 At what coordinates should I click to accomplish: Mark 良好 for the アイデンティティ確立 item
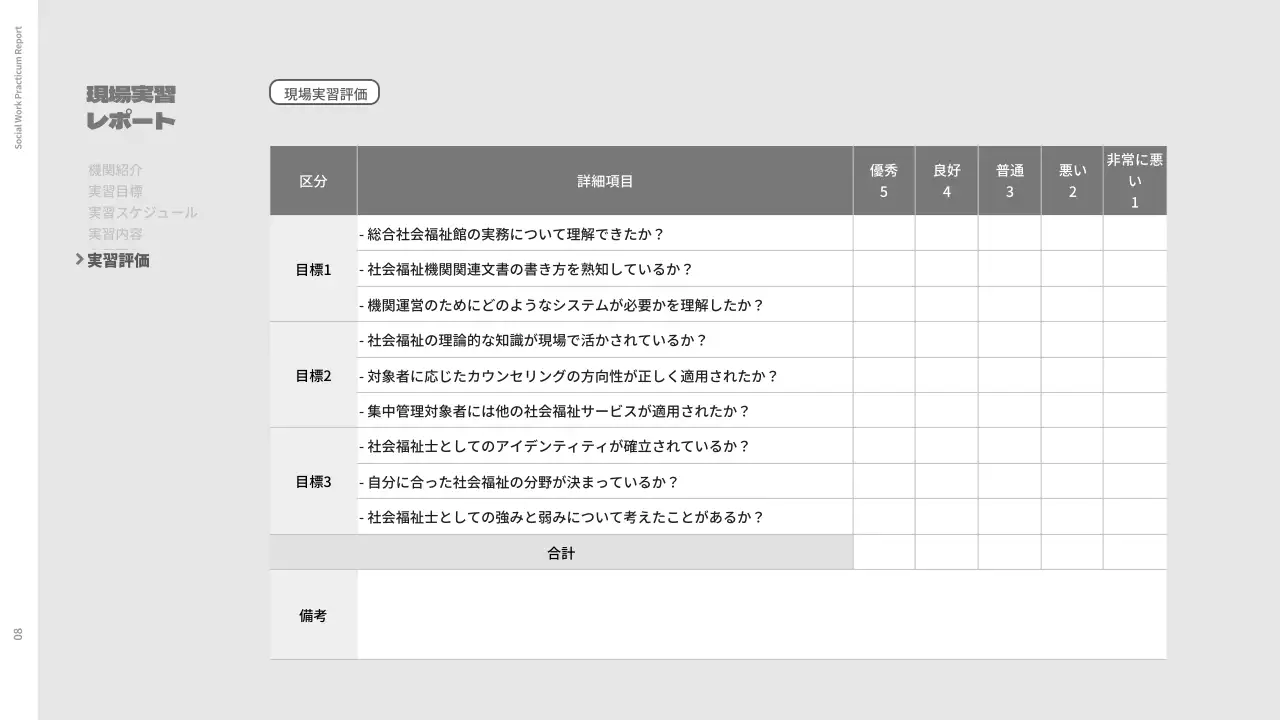point(946,446)
